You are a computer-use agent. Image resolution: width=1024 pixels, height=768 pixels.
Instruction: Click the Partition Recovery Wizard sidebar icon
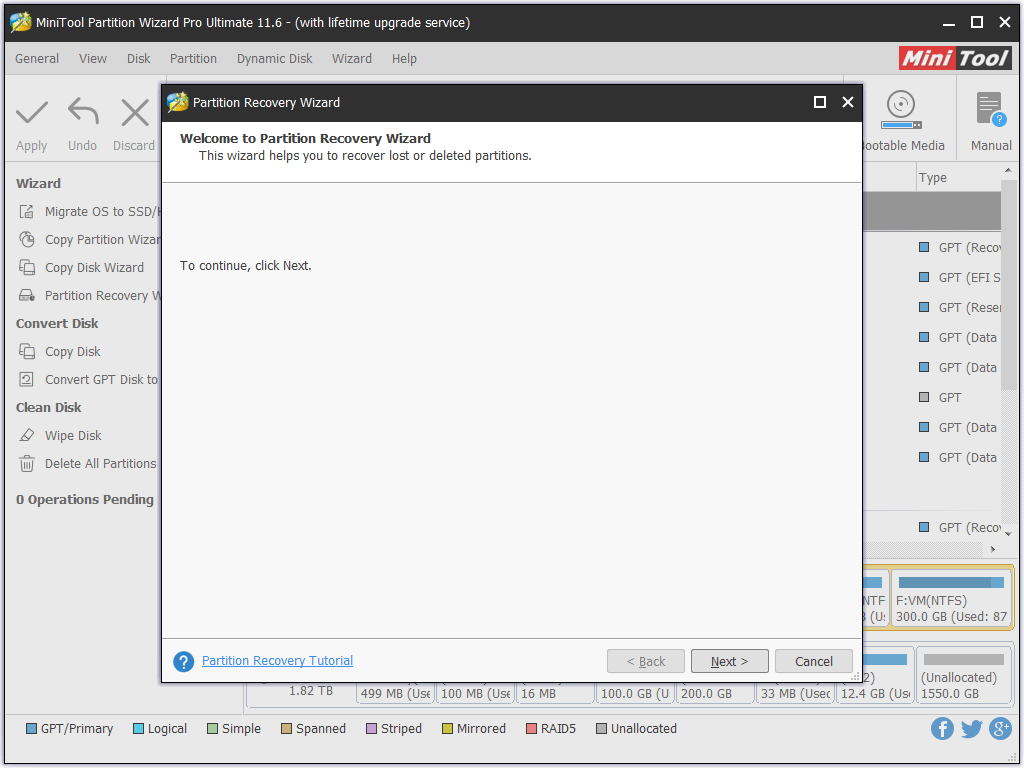point(27,296)
